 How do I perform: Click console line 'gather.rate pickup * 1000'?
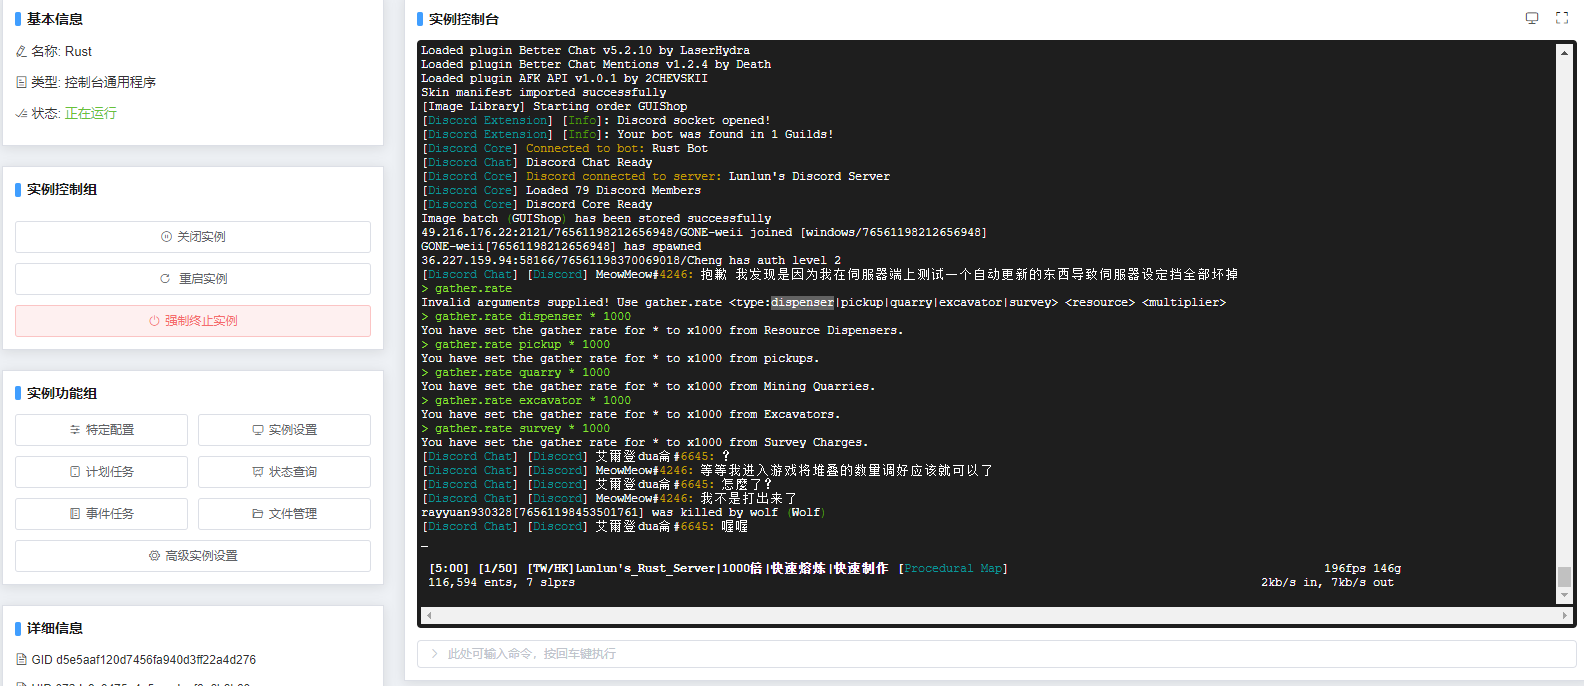tap(516, 344)
